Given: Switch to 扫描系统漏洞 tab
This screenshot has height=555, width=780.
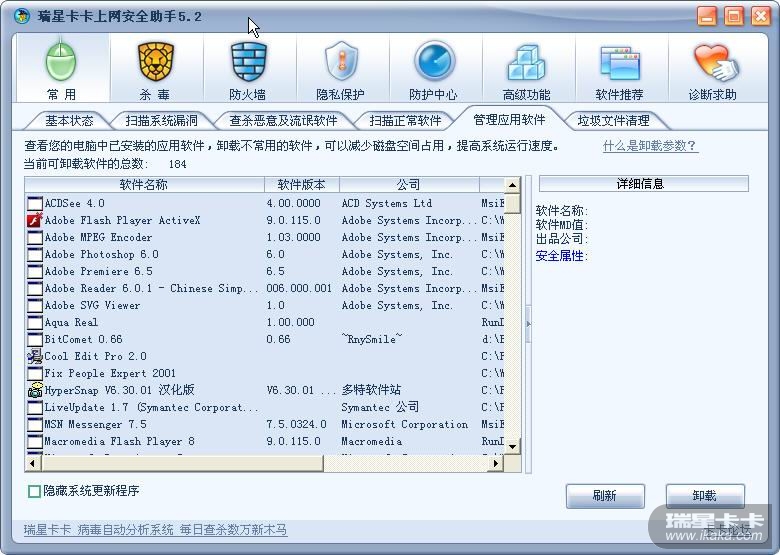Looking at the screenshot, I should (161, 120).
